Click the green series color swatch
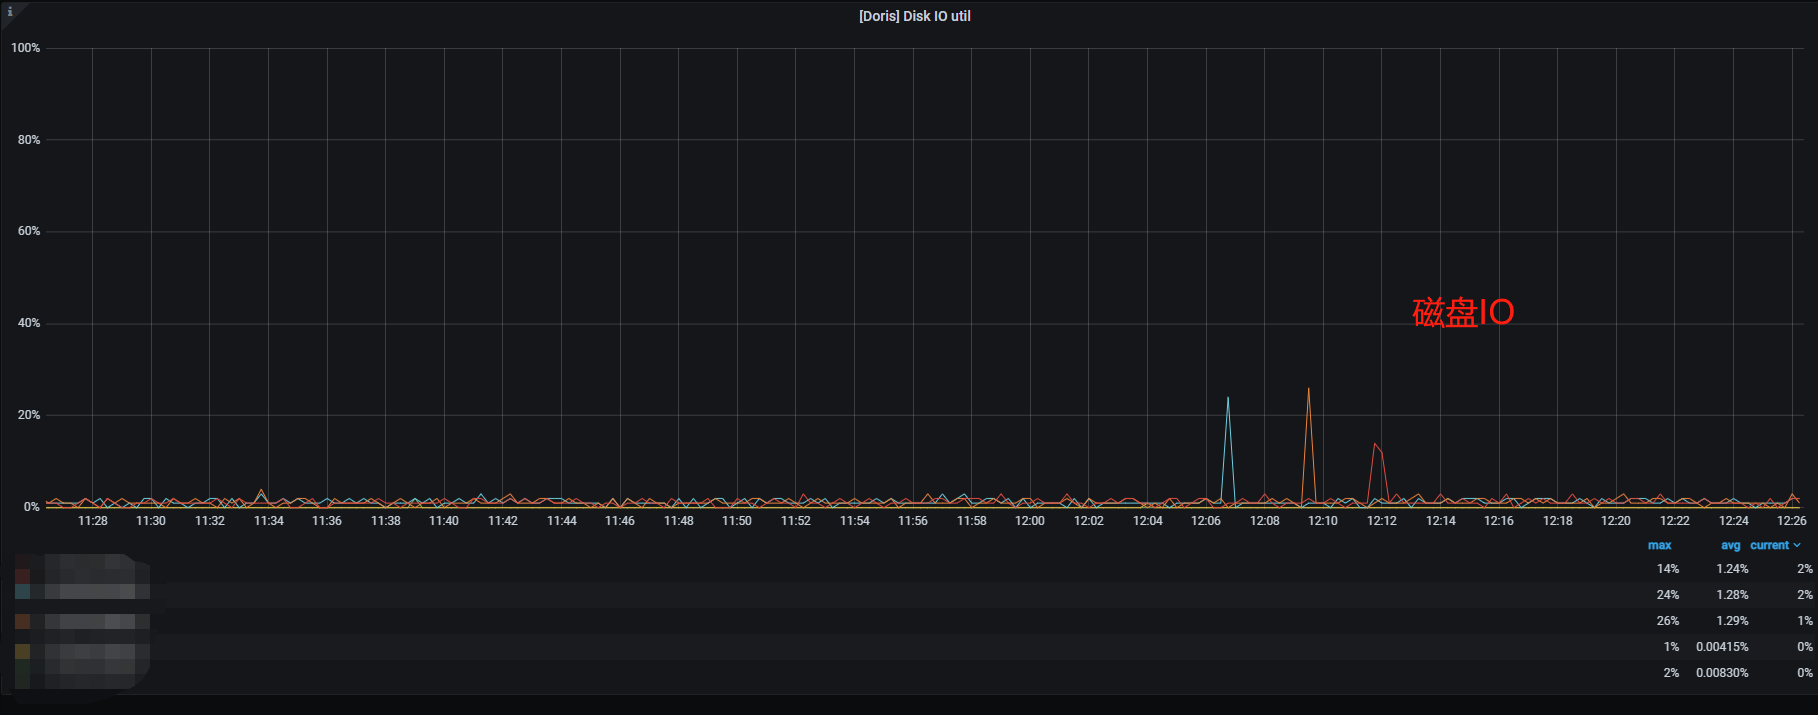The height and width of the screenshot is (715, 1818). click(22, 675)
